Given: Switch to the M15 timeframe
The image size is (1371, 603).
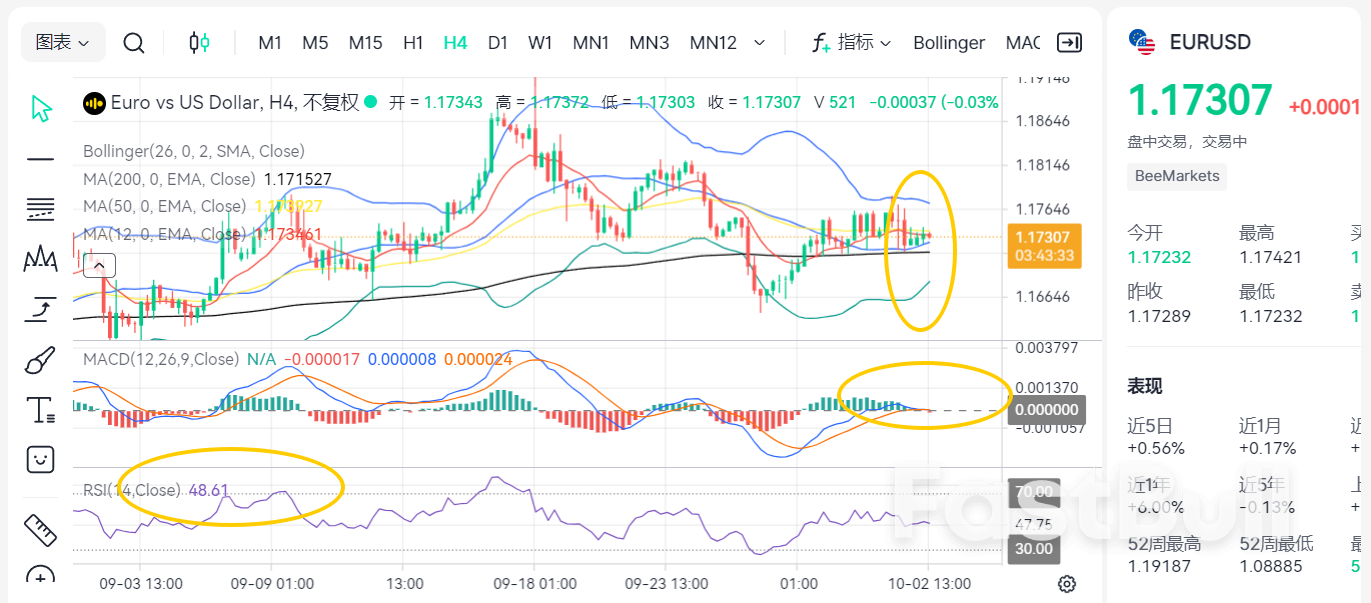Looking at the screenshot, I should click(x=365, y=43).
